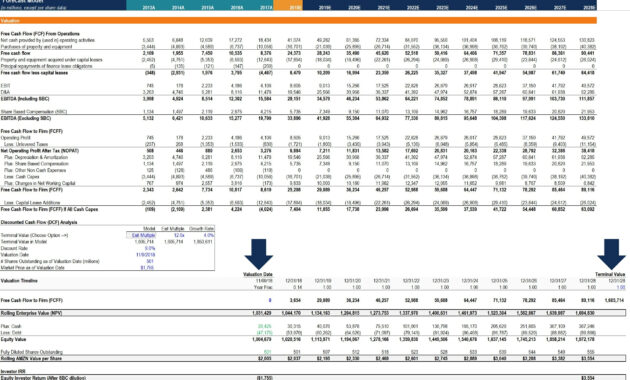630x380 pixels.
Task: Select the 'Plus: Depreciation & Amortization' label
Action: click(36, 157)
